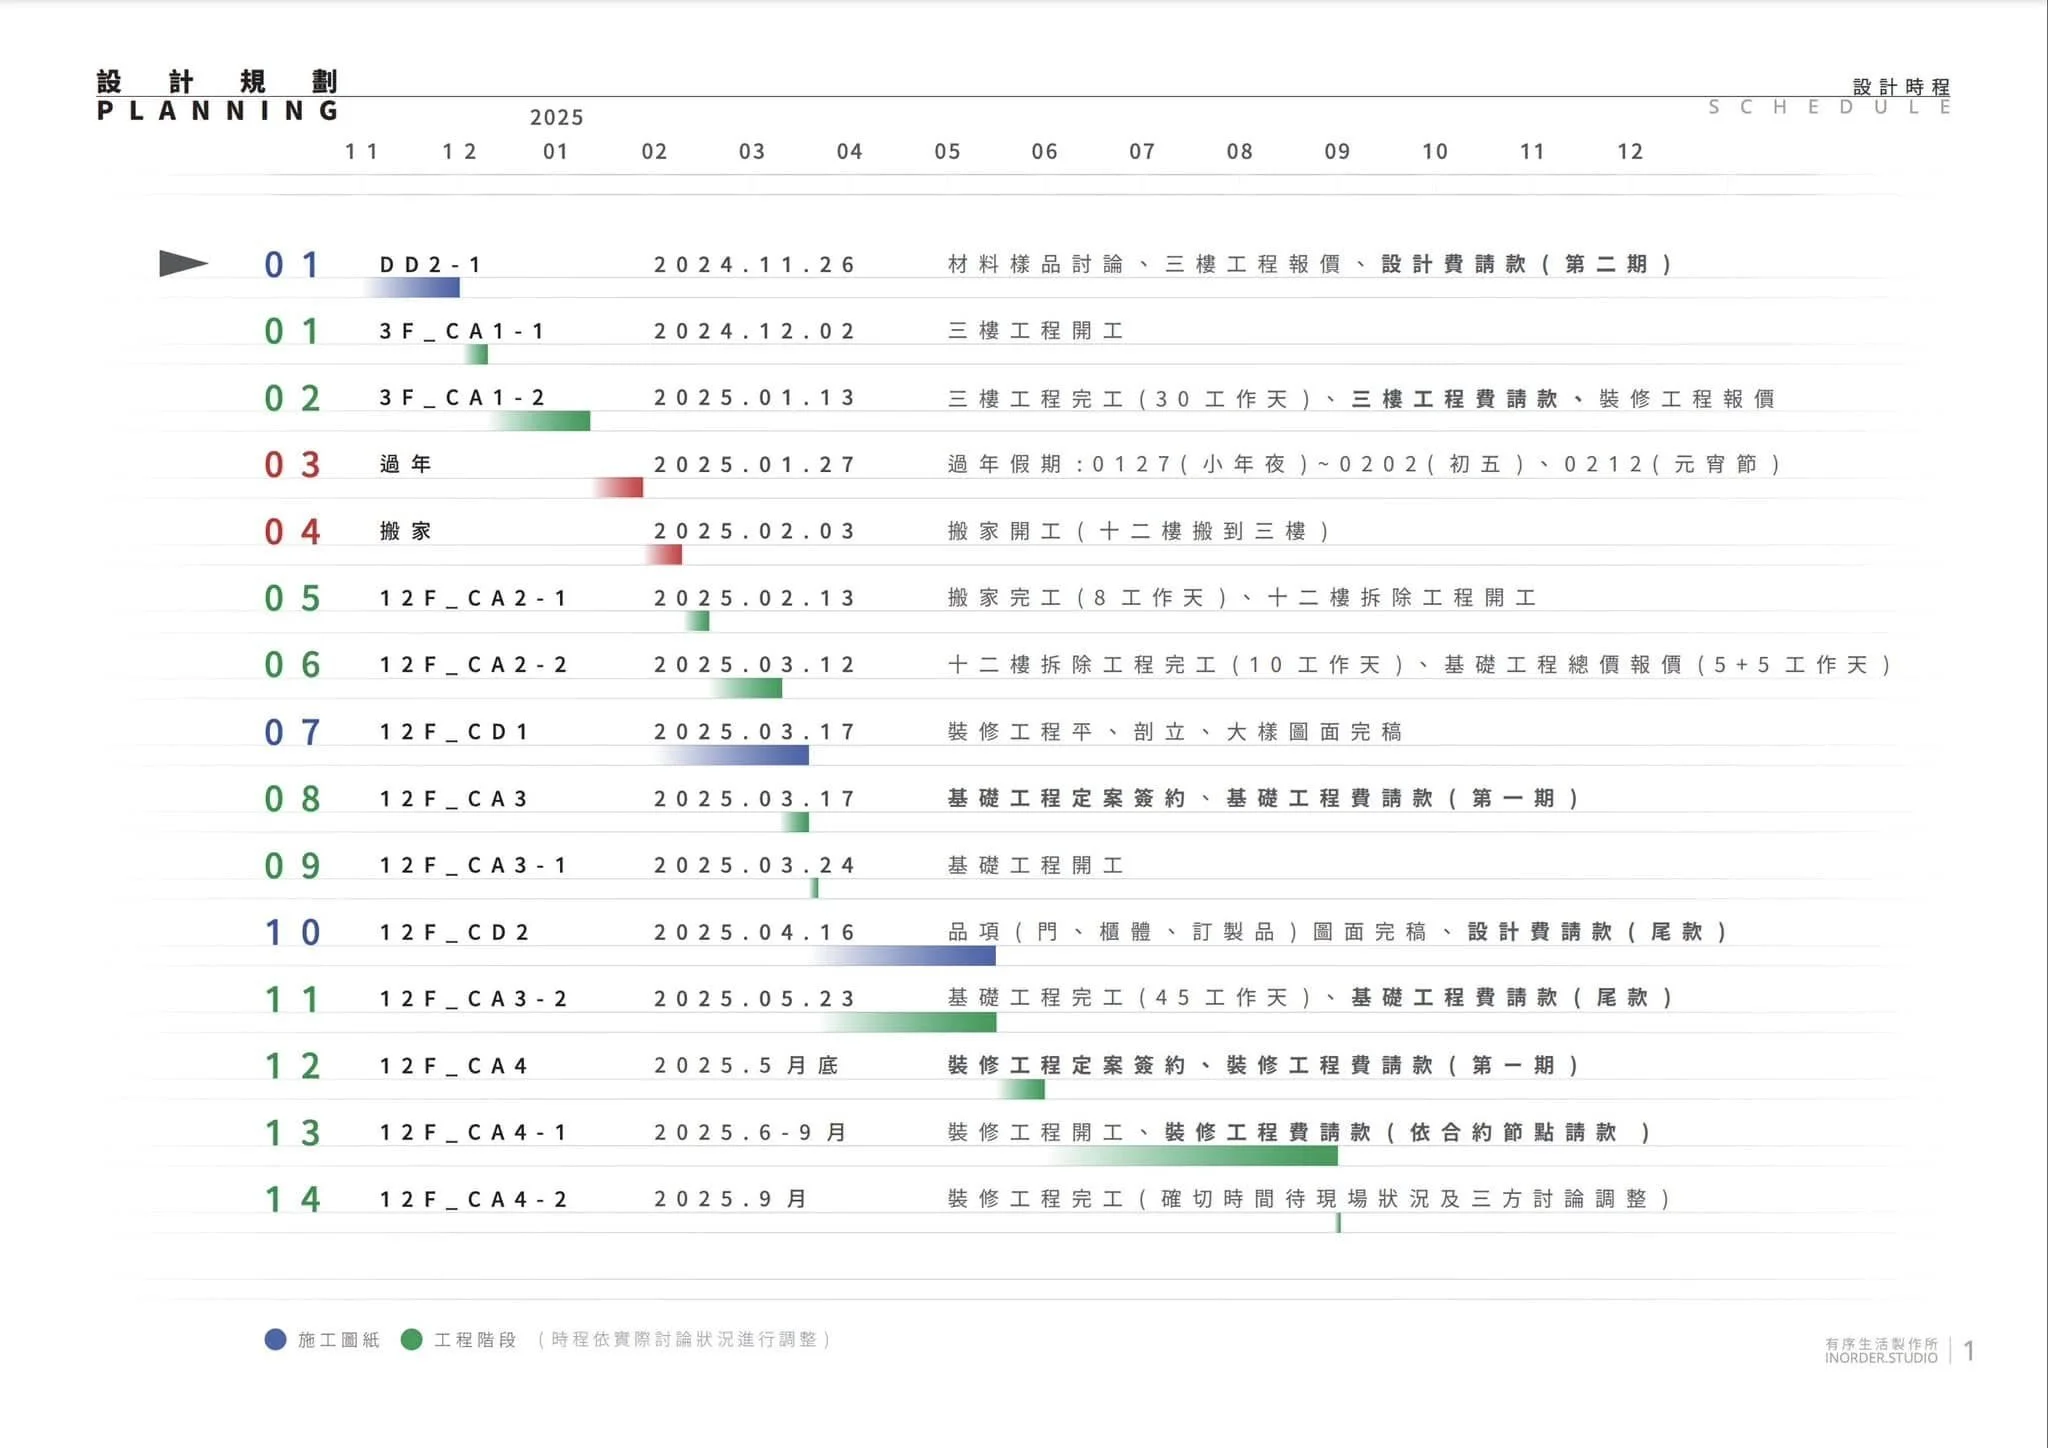Click the 12F_CA4-2 stage code
The height and width of the screenshot is (1448, 2048).
(x=473, y=1199)
